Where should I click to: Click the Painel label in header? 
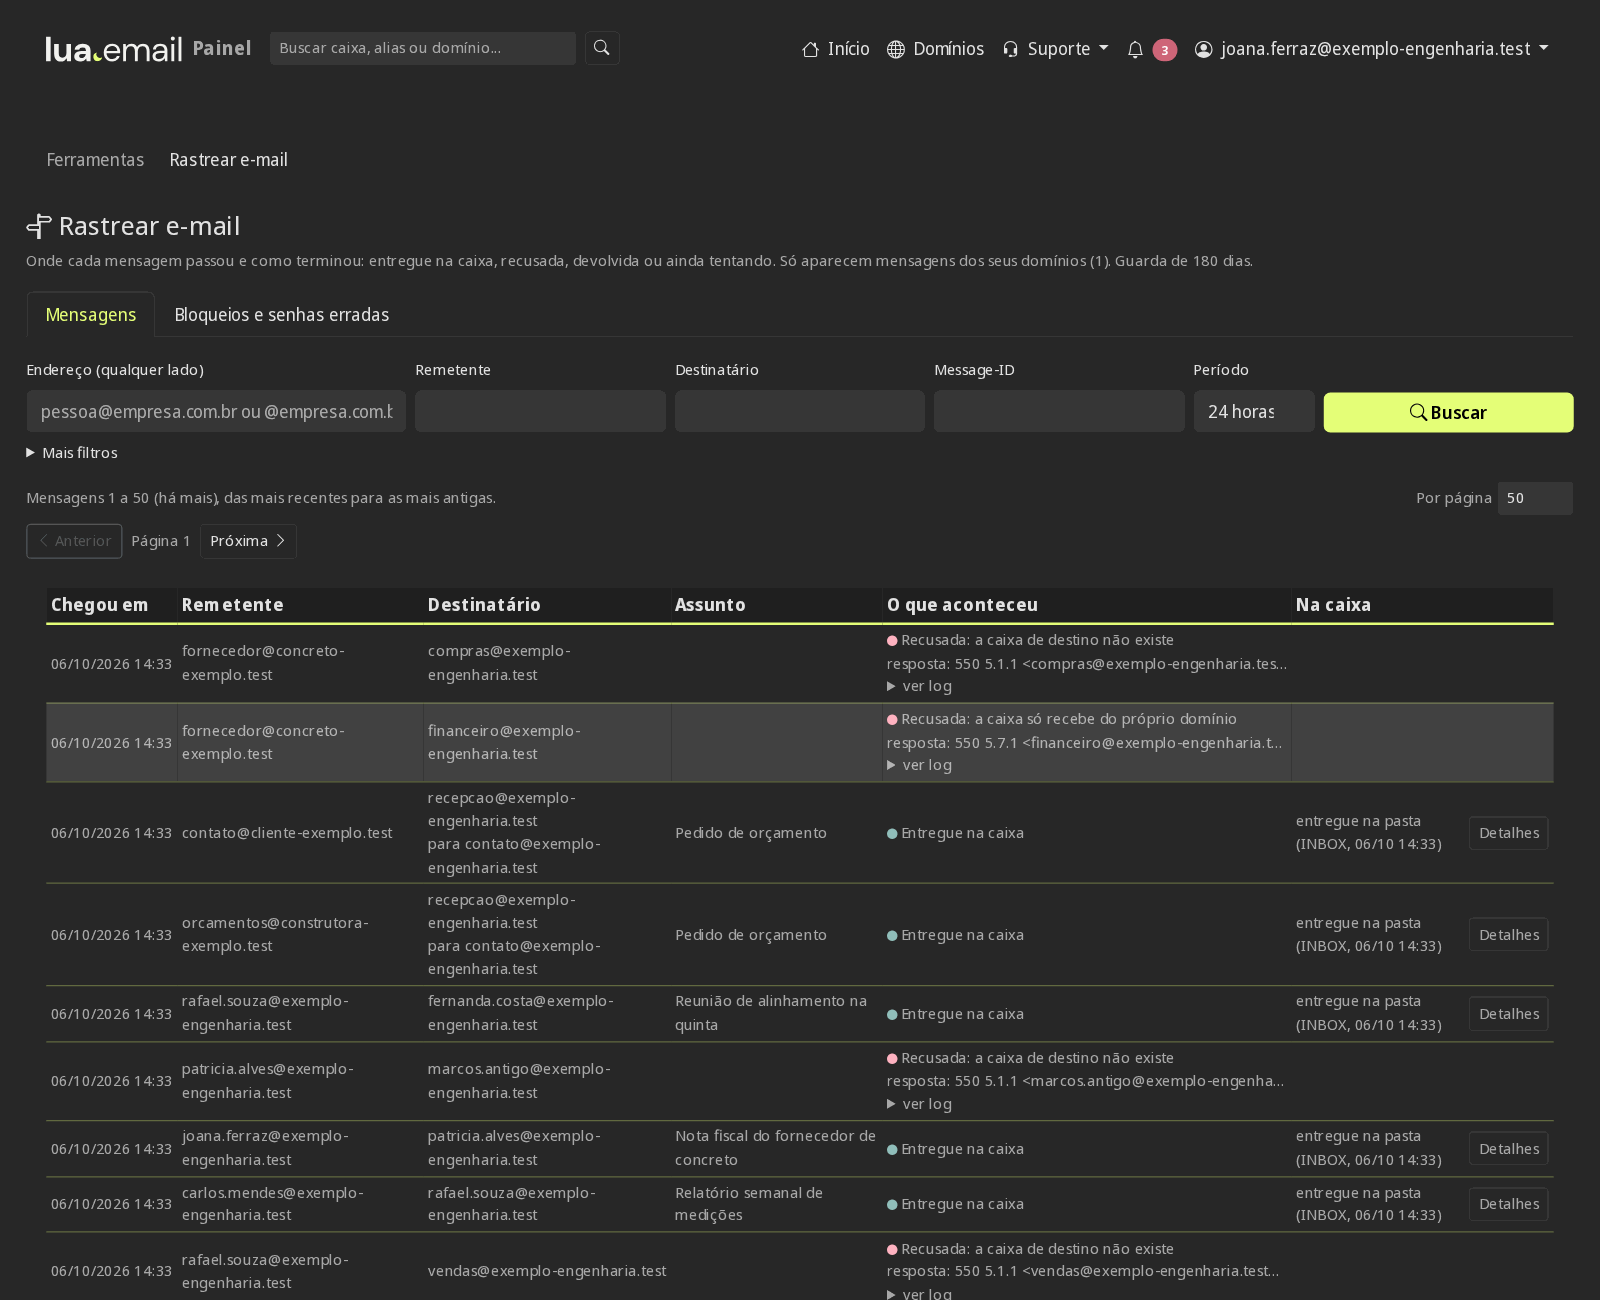pyautogui.click(x=222, y=48)
